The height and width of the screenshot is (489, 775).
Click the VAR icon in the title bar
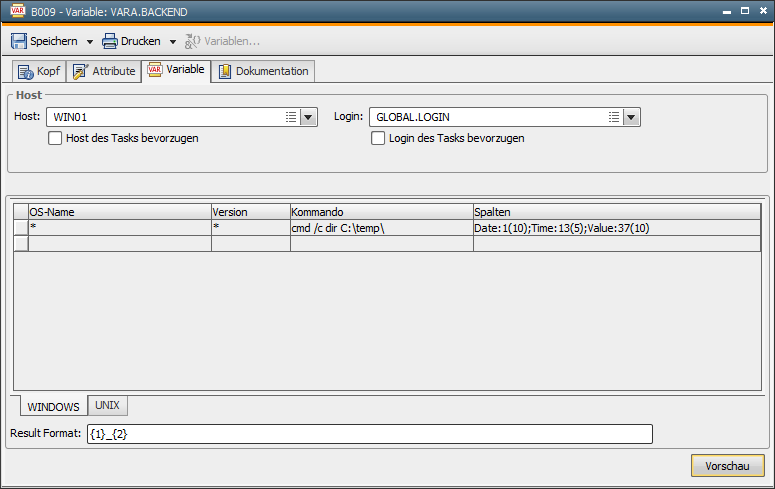pos(17,11)
